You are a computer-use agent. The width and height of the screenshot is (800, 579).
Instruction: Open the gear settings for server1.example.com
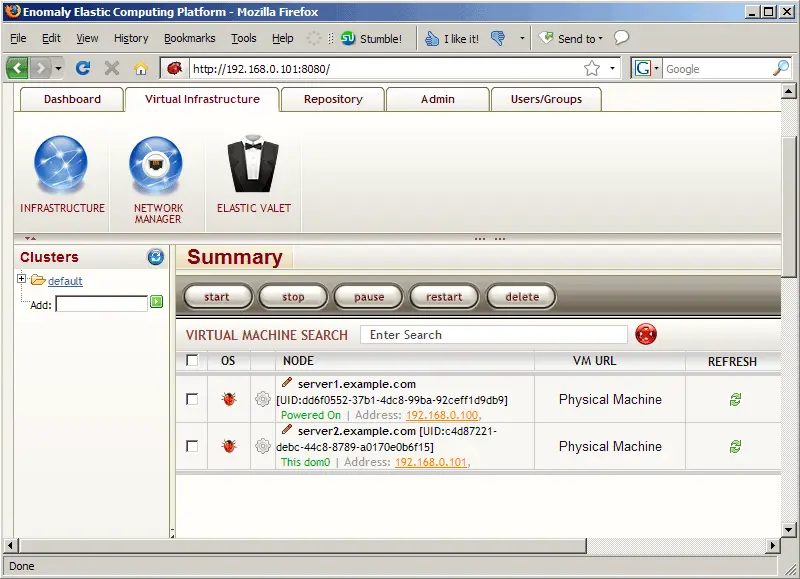pos(263,399)
